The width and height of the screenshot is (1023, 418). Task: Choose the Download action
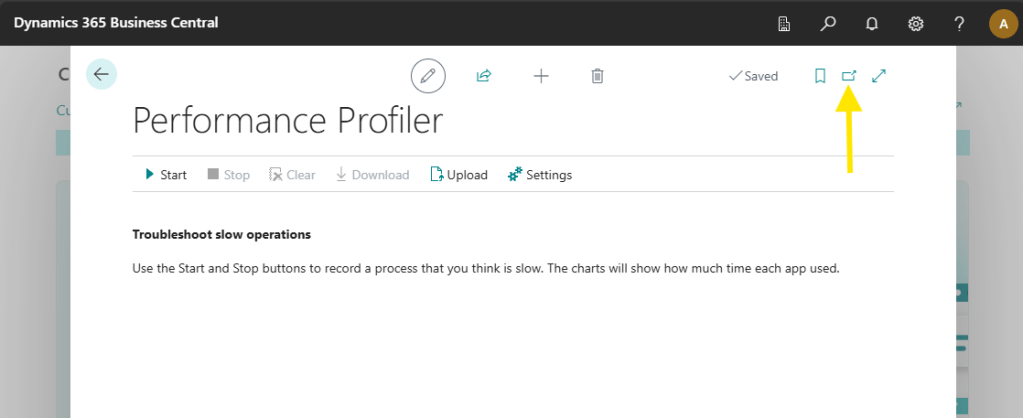coord(371,175)
